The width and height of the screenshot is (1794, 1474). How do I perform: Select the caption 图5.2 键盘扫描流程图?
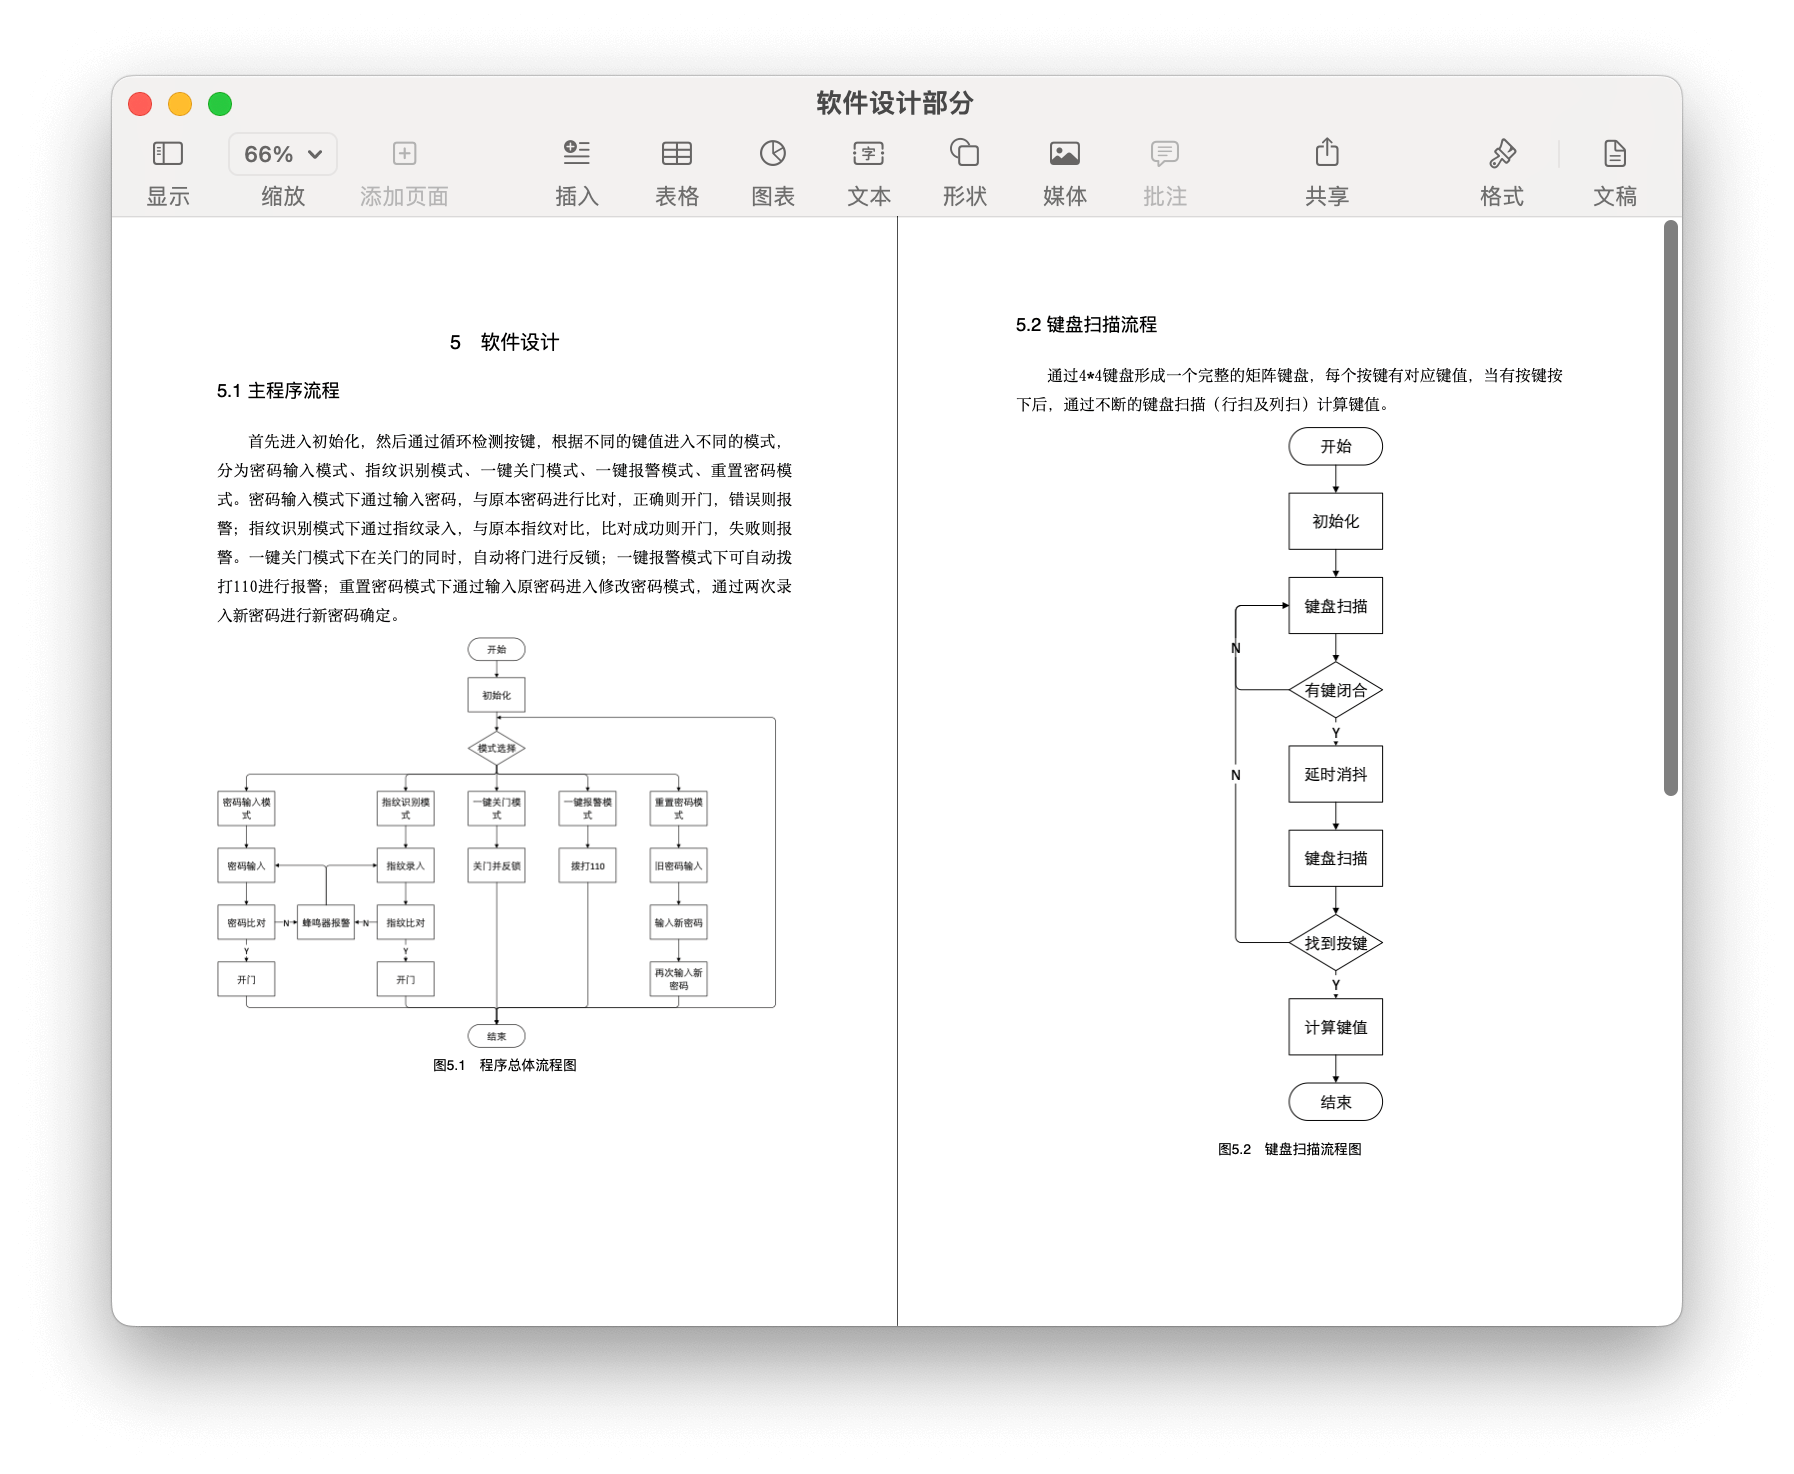[1290, 1149]
